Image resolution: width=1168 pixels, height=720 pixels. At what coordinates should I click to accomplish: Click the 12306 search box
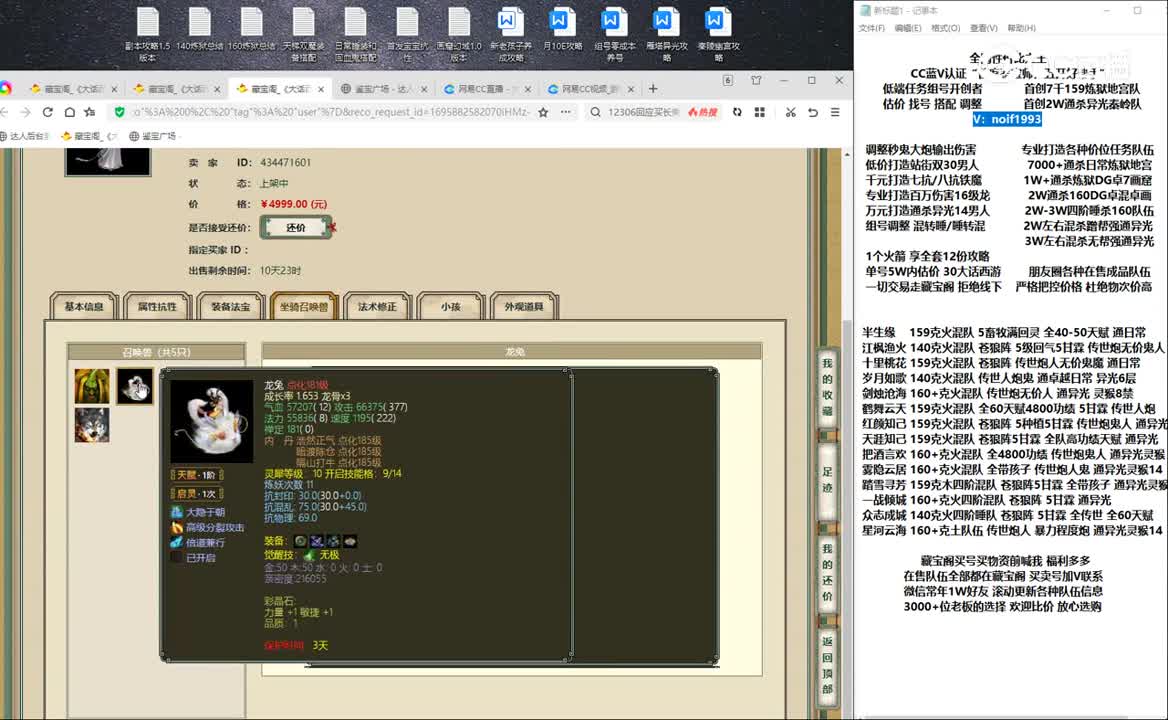[x=644, y=112]
